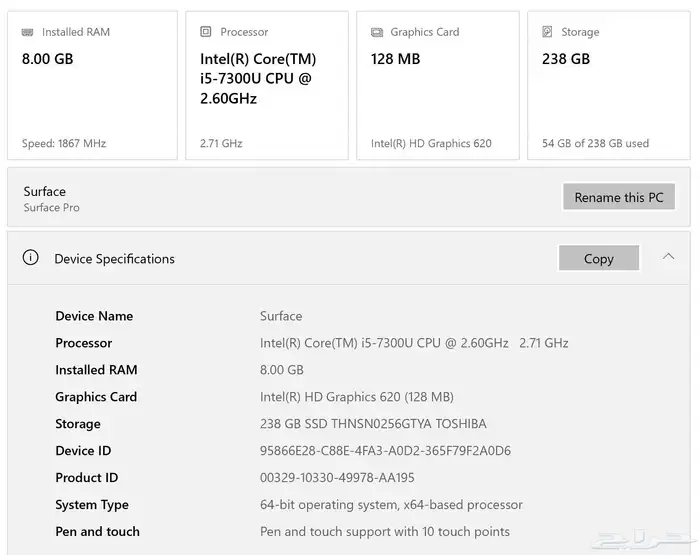The width and height of the screenshot is (700, 555).
Task: Open the processor card showing i5-7300U
Action: point(266,85)
